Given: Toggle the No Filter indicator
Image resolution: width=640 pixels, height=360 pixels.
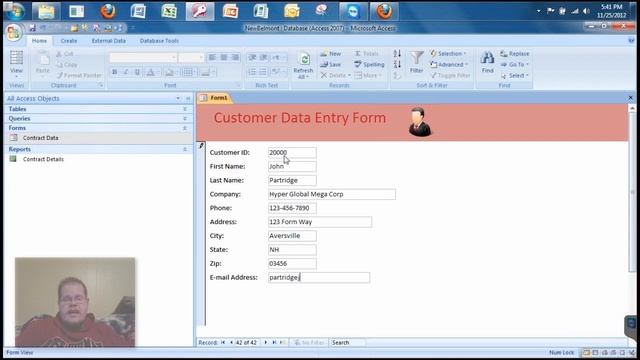Looking at the screenshot, I should [x=309, y=342].
